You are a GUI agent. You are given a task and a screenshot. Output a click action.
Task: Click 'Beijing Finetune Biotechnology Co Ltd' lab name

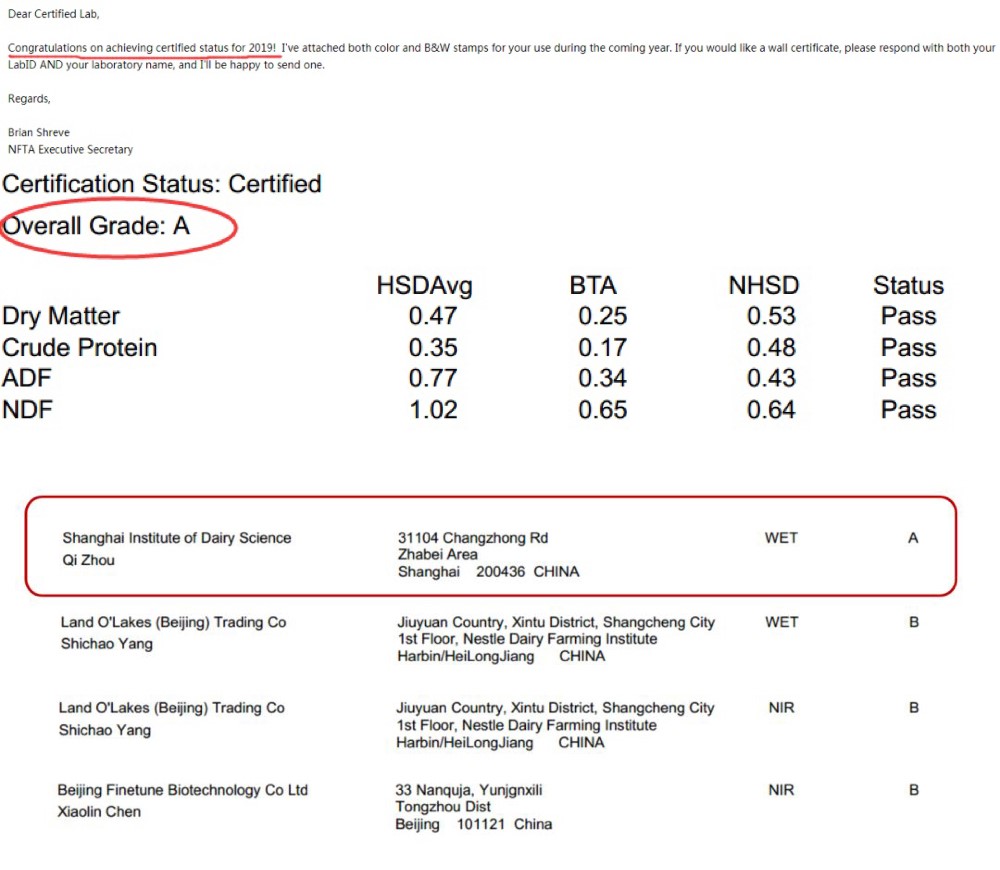pos(183,790)
